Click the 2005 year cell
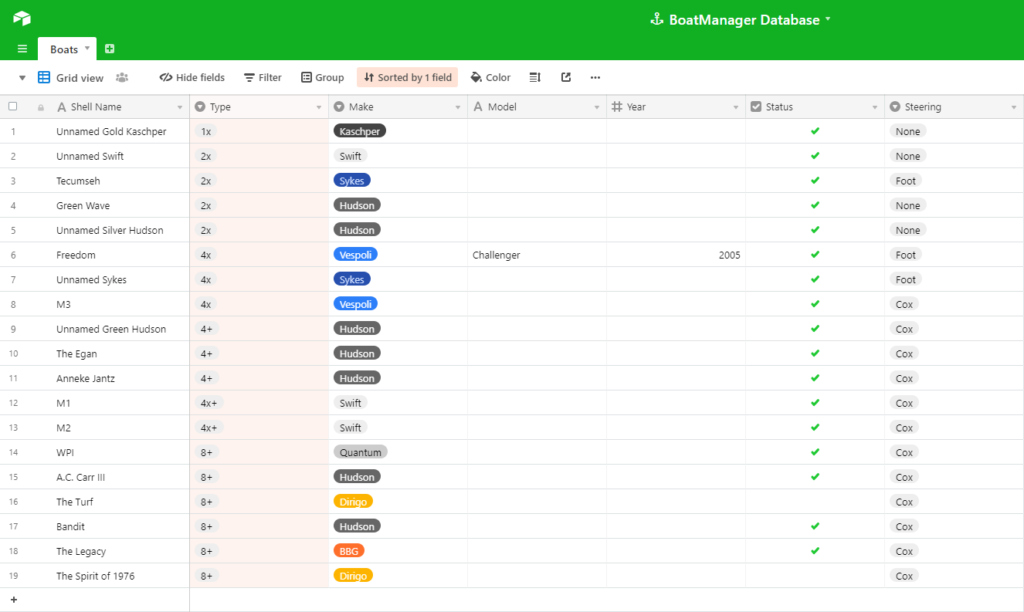The image size is (1024, 612). (676, 255)
